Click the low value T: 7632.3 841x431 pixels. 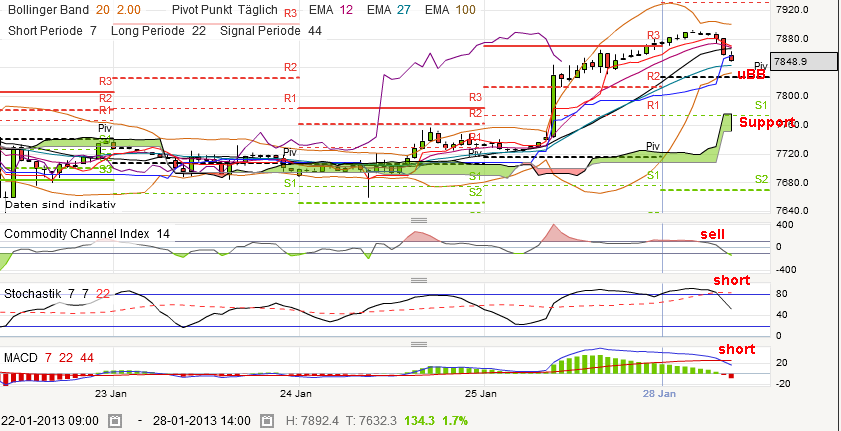coord(371,420)
